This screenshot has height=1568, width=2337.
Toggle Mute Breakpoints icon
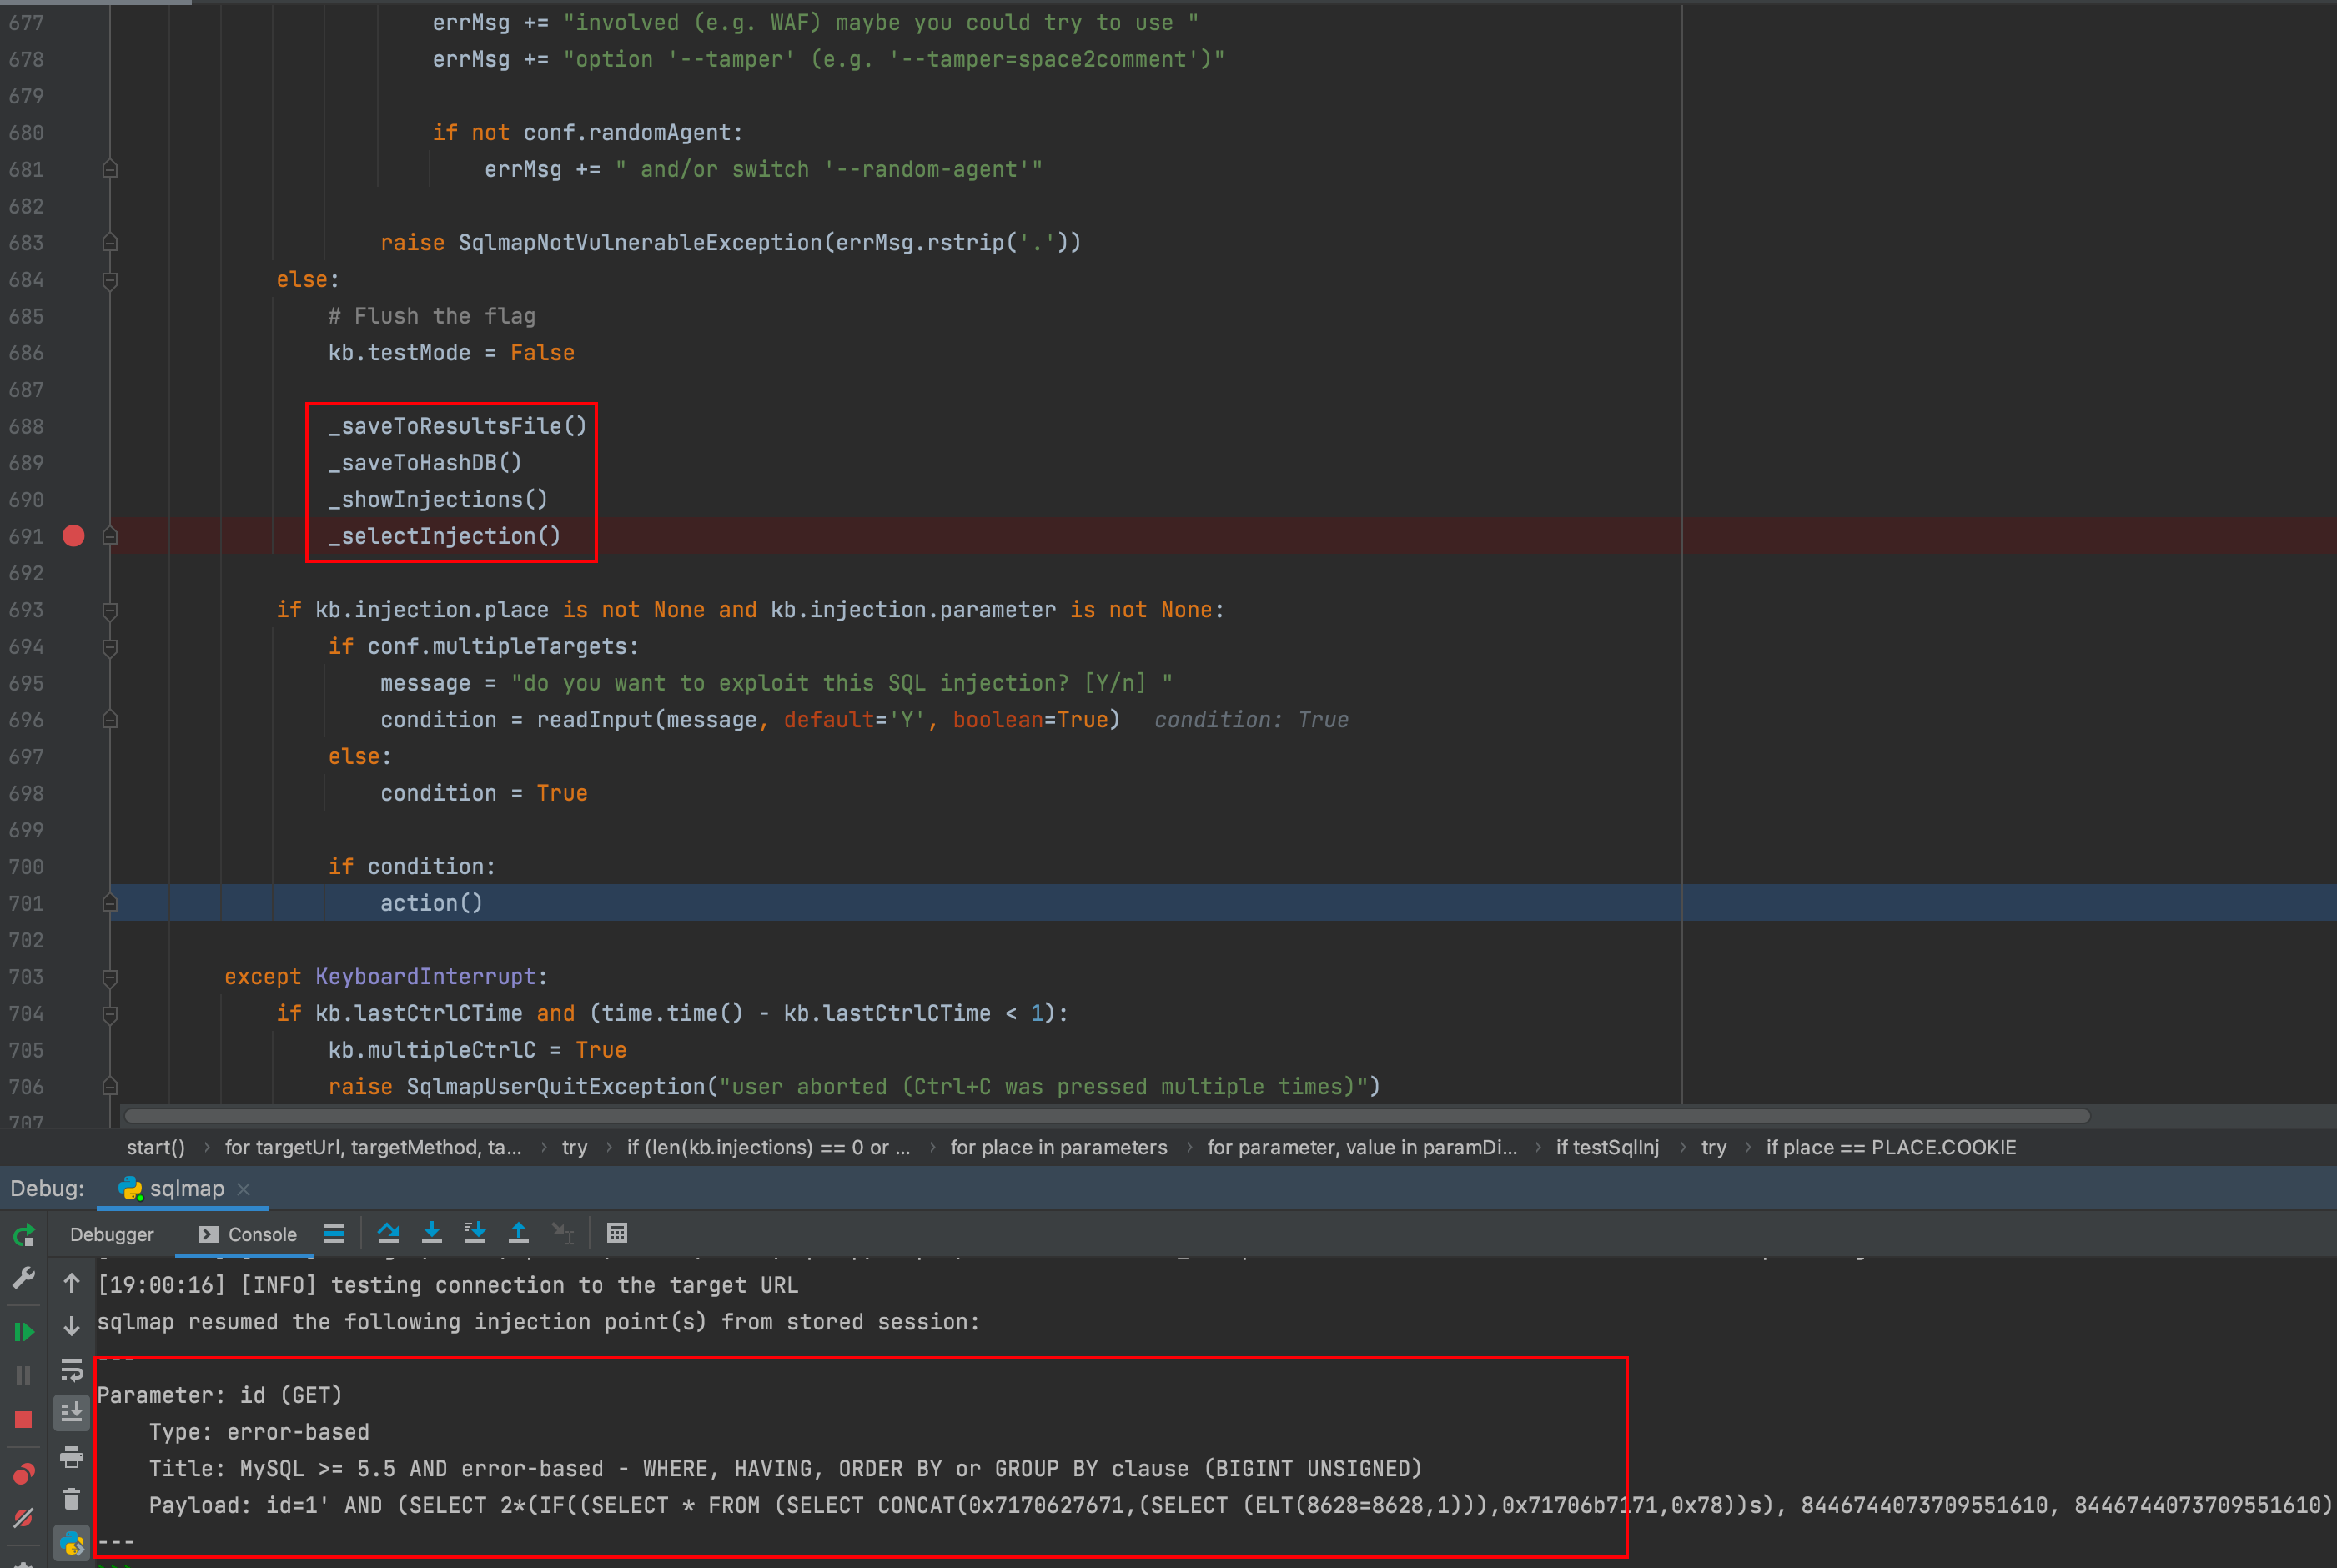24,1518
